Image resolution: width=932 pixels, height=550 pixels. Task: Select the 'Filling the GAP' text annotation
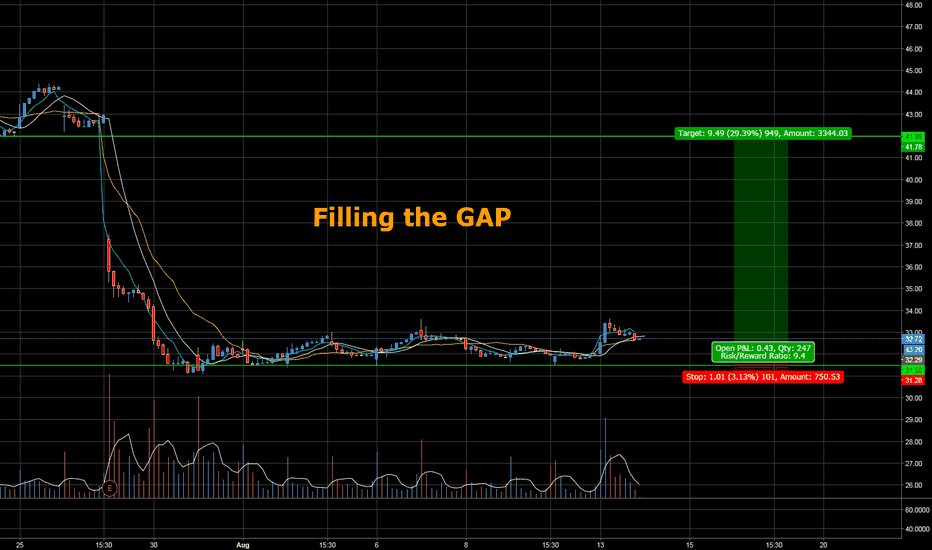point(412,217)
